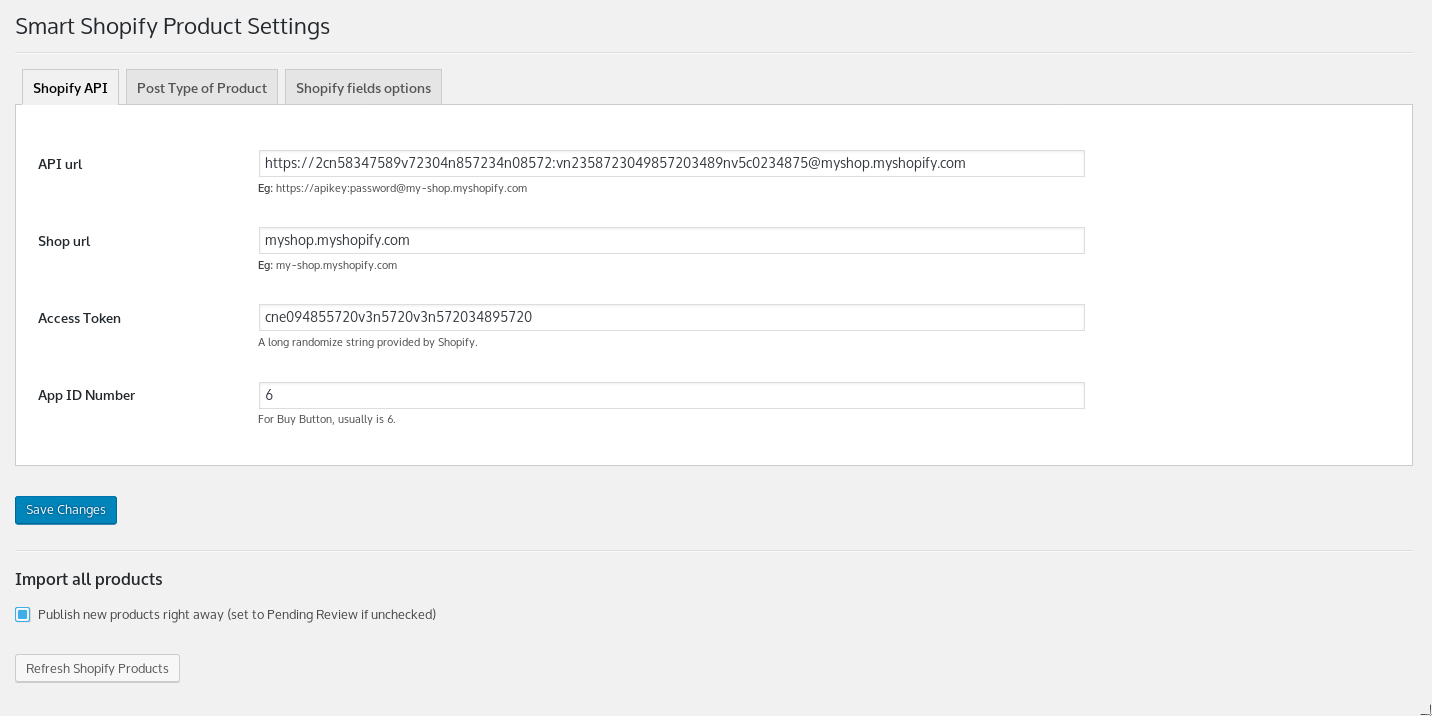Open the Shopify fields options tab
This screenshot has width=1432, height=716.
tap(363, 87)
